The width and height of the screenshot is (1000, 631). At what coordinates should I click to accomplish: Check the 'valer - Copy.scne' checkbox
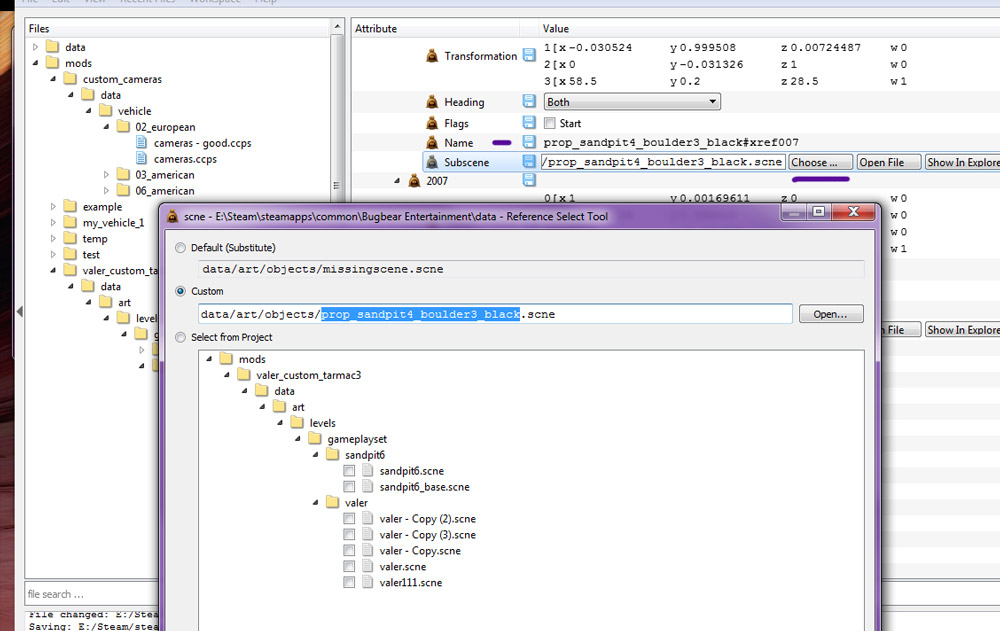[349, 550]
